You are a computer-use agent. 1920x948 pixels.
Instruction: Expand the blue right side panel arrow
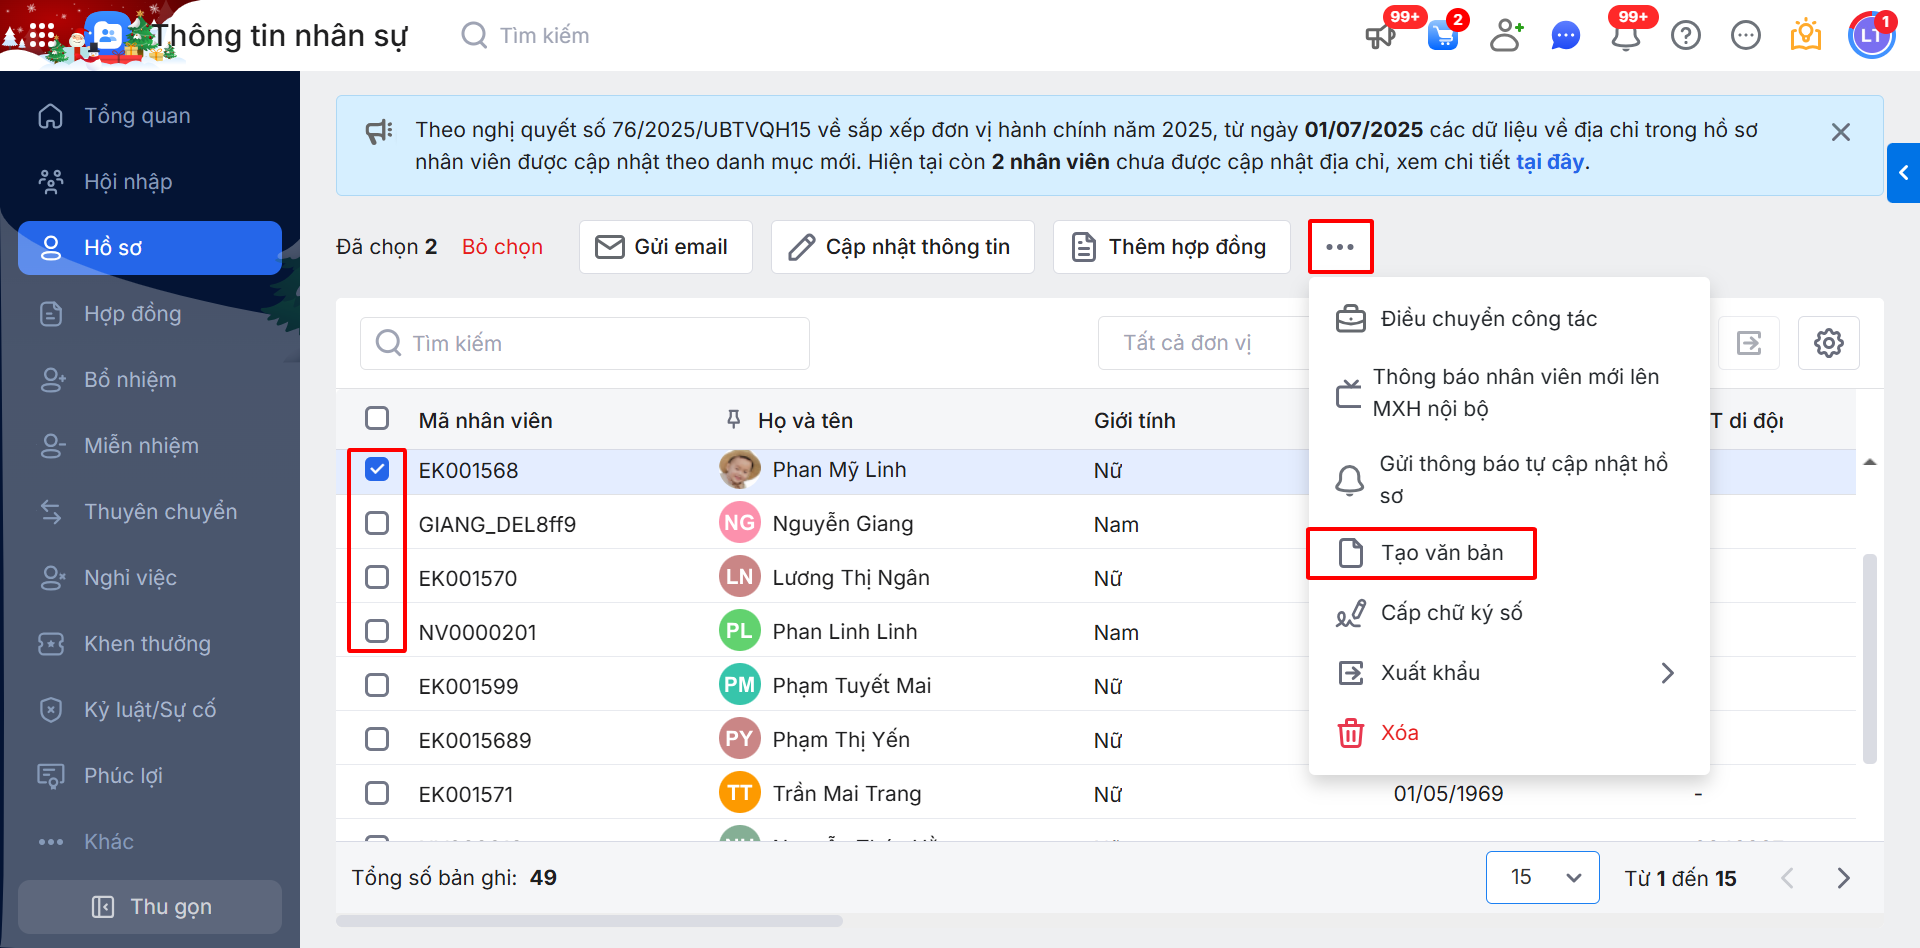(x=1903, y=173)
